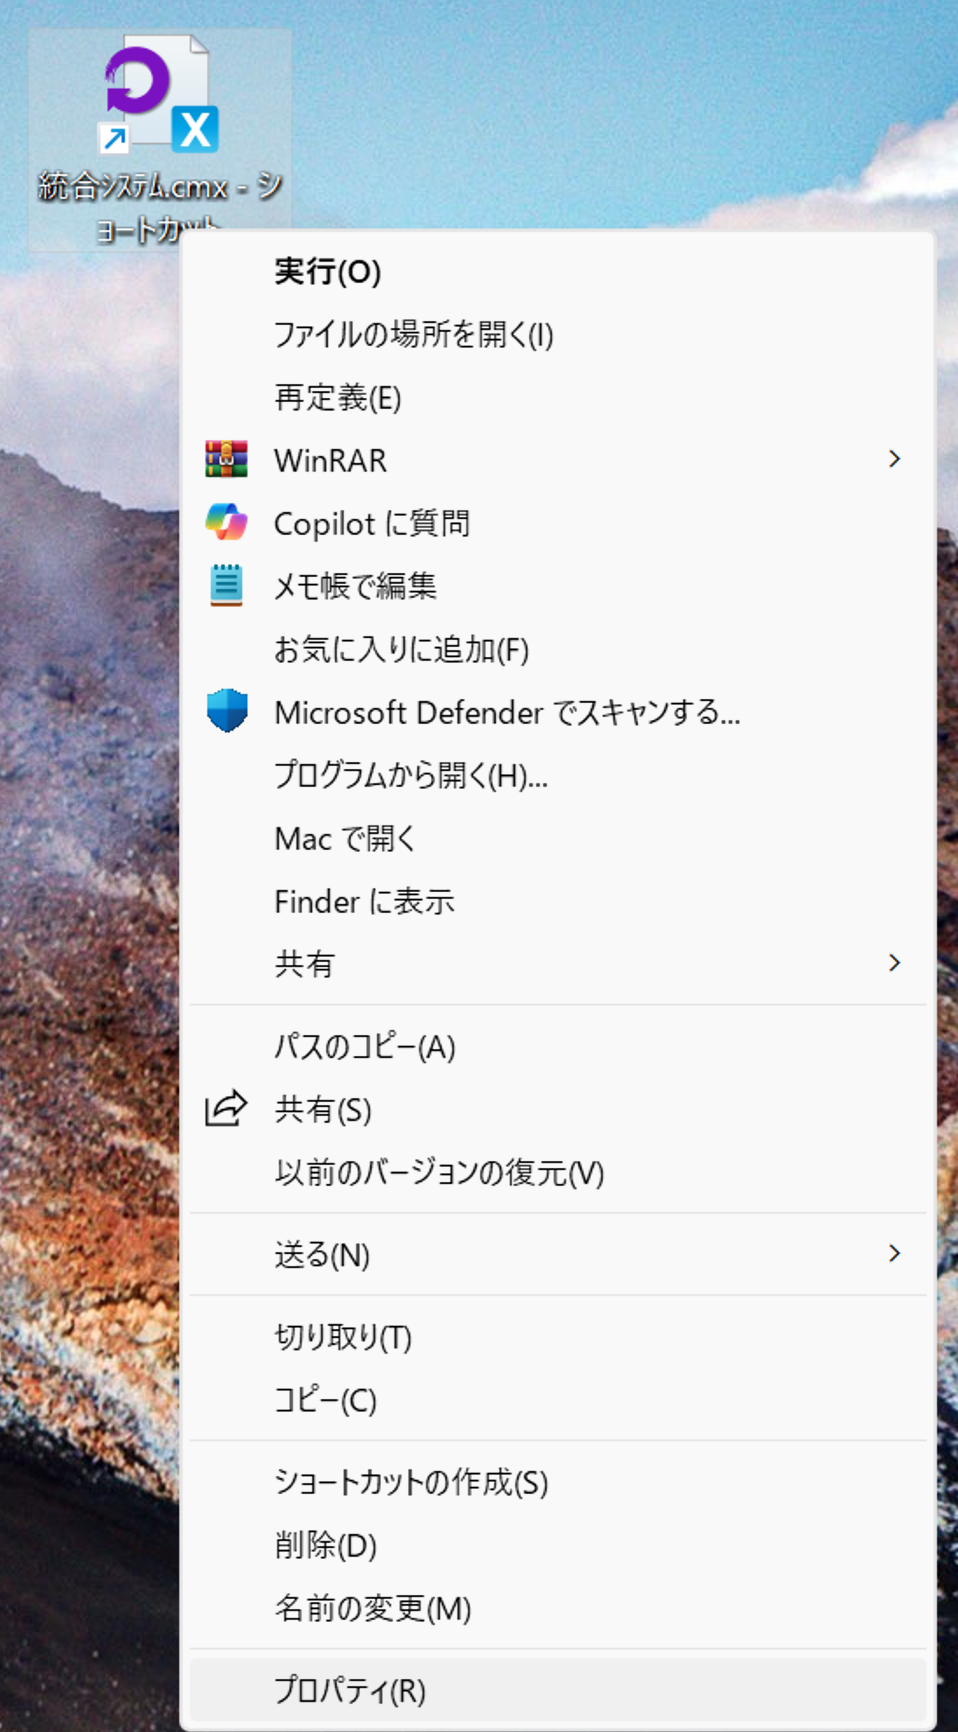Expand the 共有 submenu chevron

894,963
